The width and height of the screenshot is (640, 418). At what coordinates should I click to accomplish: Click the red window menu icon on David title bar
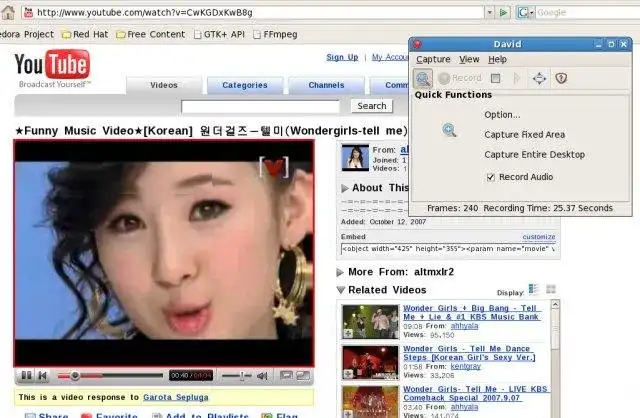click(417, 44)
